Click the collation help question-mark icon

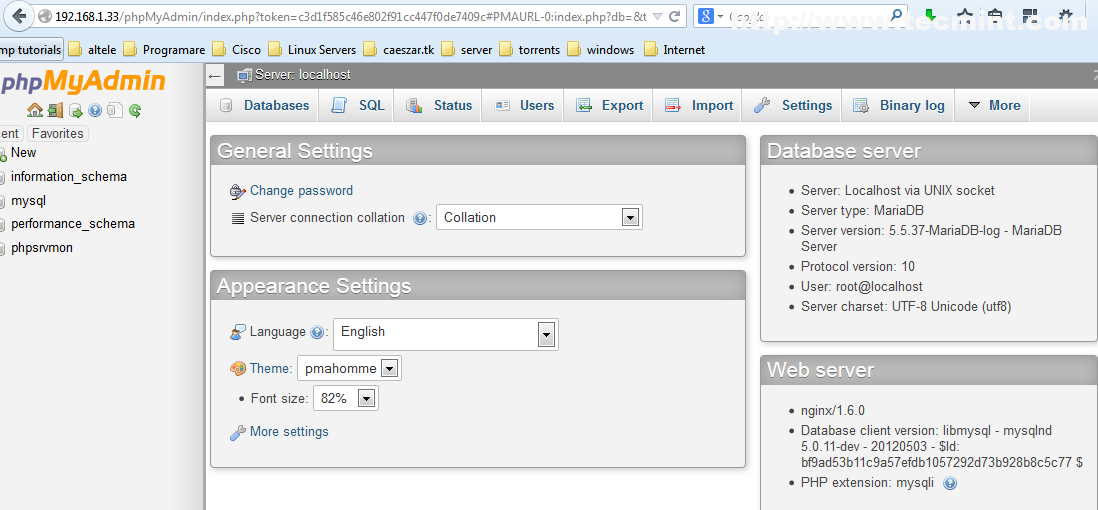point(420,218)
